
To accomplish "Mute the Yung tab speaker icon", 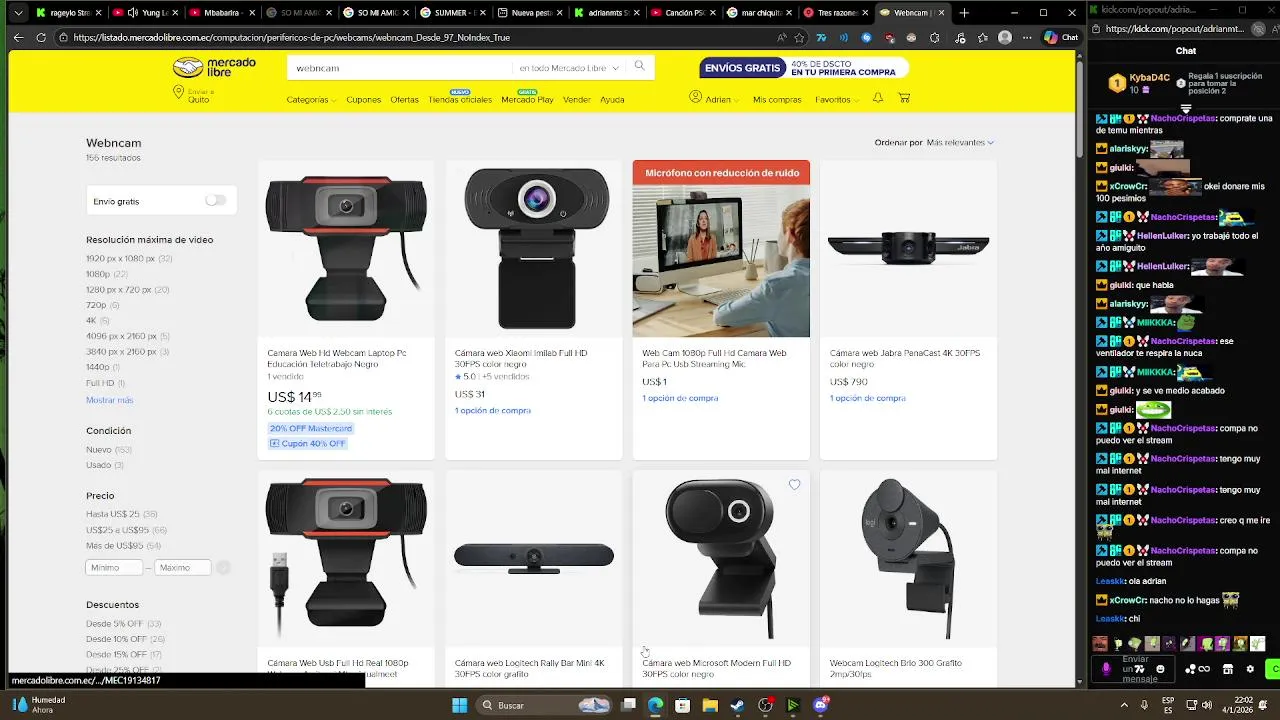I will click(132, 13).
